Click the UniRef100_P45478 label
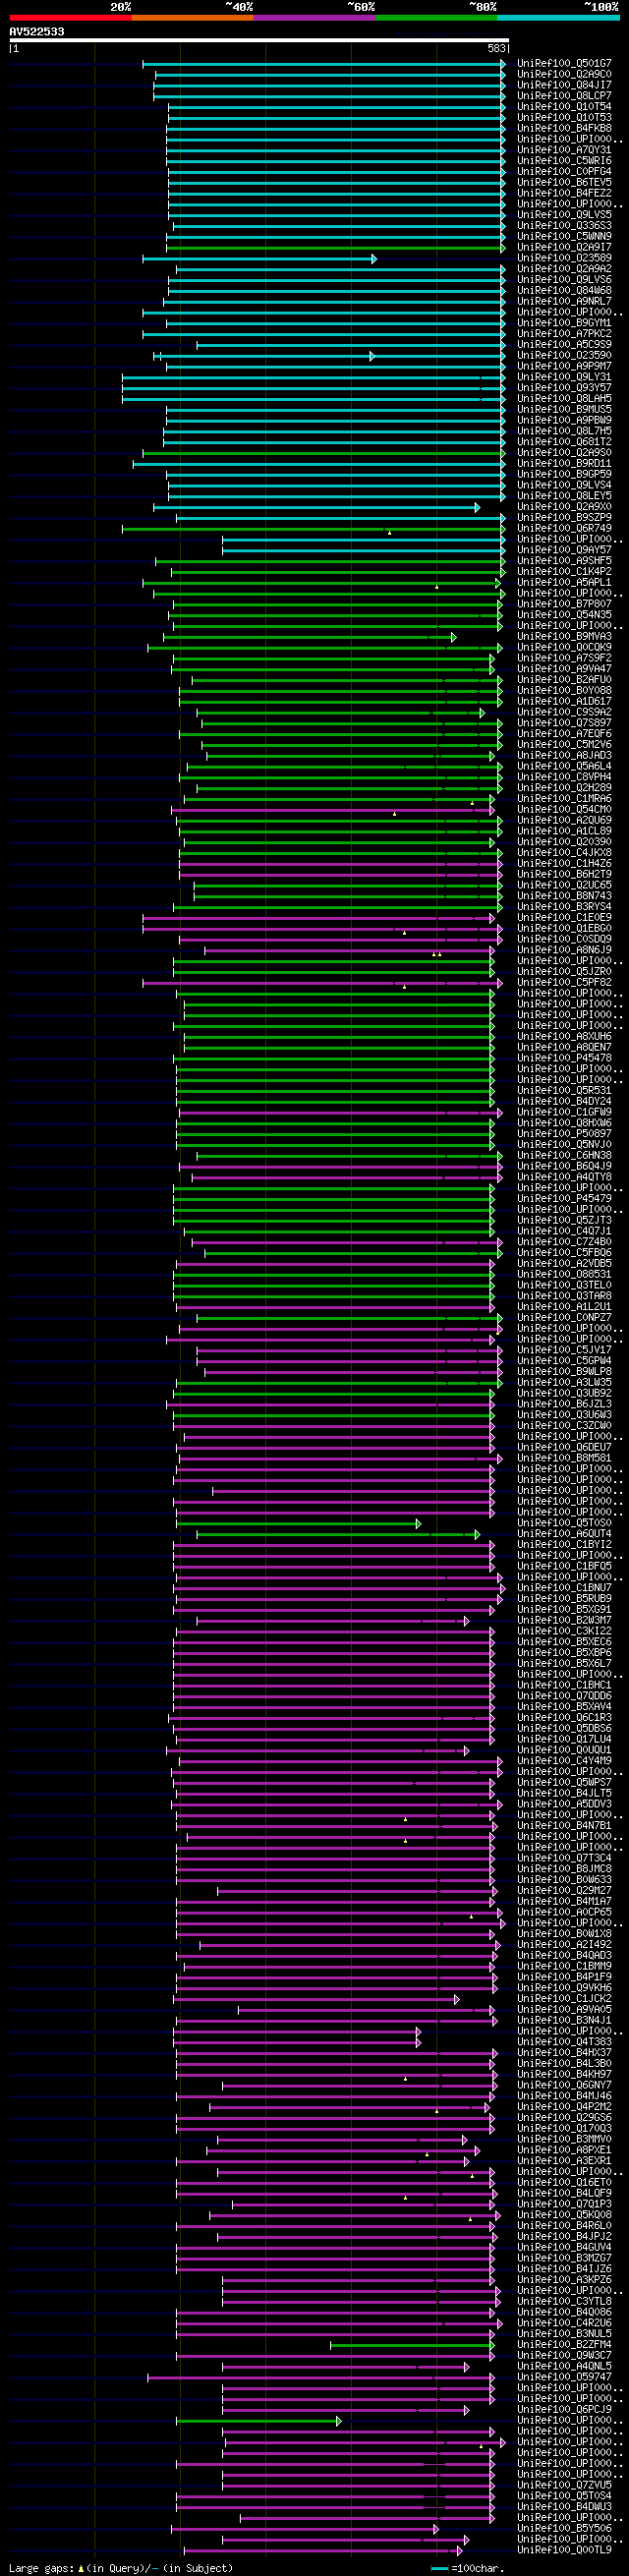This screenshot has height=2576, width=629. pos(565,1059)
